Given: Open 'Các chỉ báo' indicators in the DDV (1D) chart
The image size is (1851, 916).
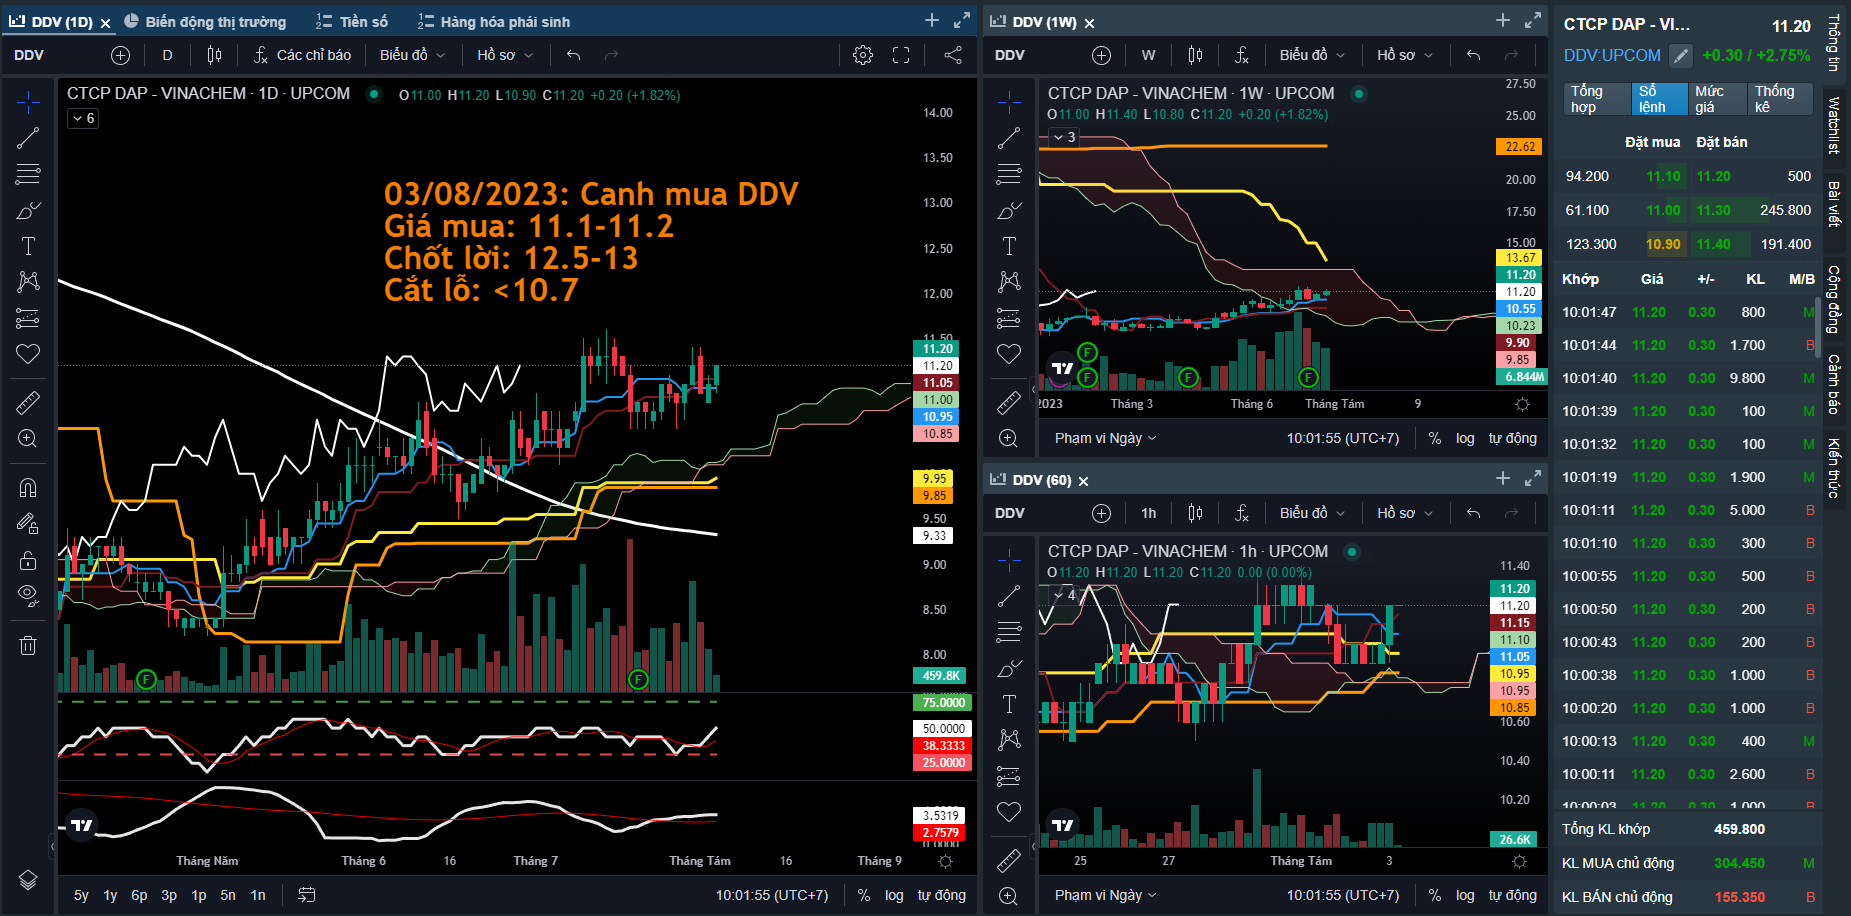Looking at the screenshot, I should [302, 55].
